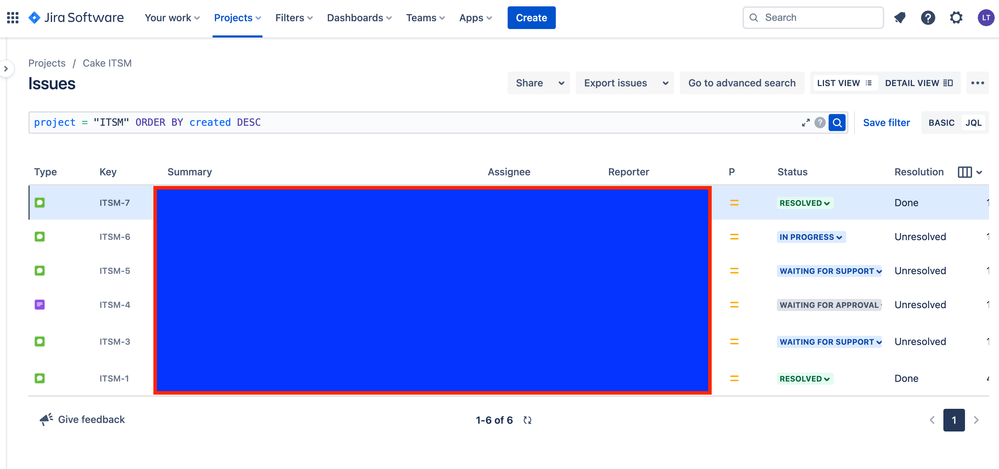Open the Apps menu
The width and height of the screenshot is (999, 469).
pos(475,18)
